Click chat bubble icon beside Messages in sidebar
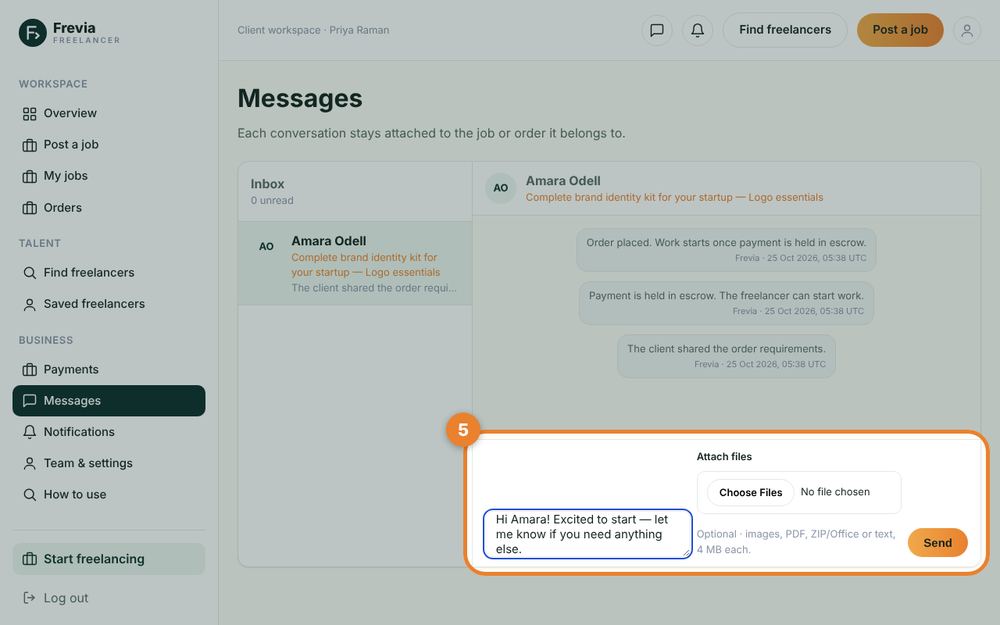1000x625 pixels. tap(29, 401)
